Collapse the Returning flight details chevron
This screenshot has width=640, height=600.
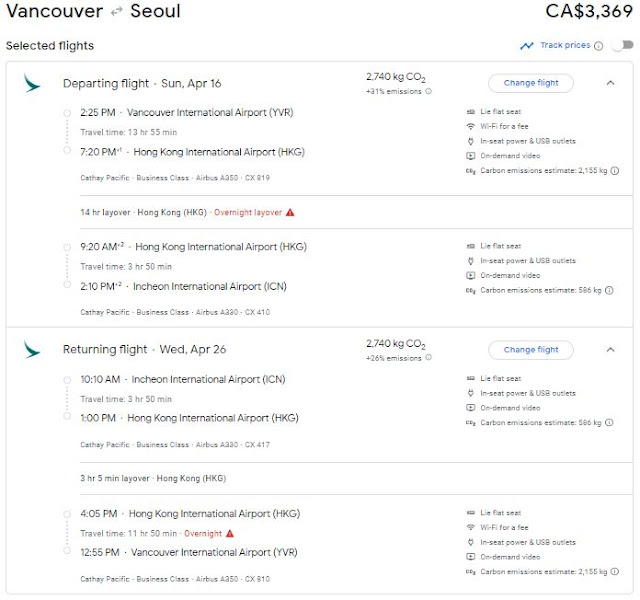pyautogui.click(x=610, y=350)
